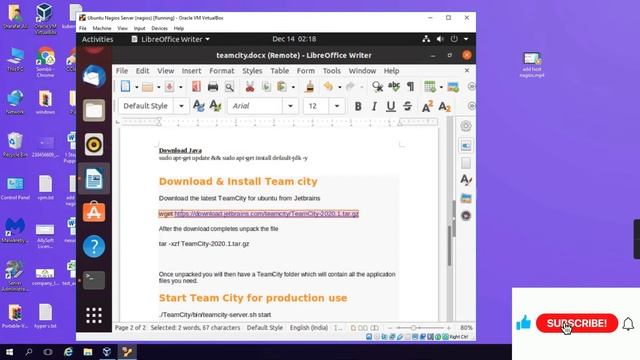The image size is (640, 360).
Task: Open sidebar Navigator compass icon
Action: [466, 216]
